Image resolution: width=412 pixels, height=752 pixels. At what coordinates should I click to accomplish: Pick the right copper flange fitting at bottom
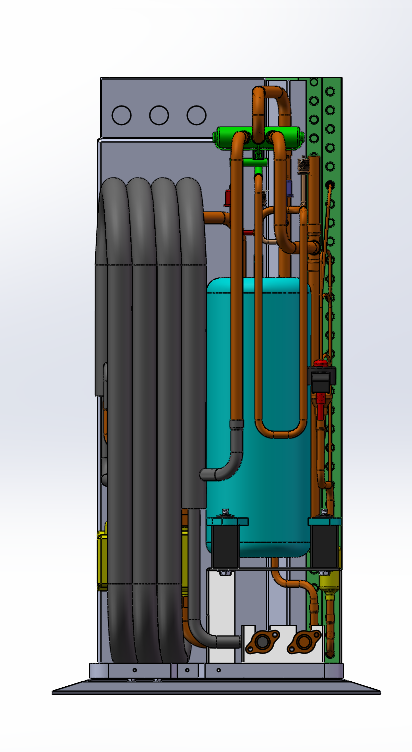point(305,642)
